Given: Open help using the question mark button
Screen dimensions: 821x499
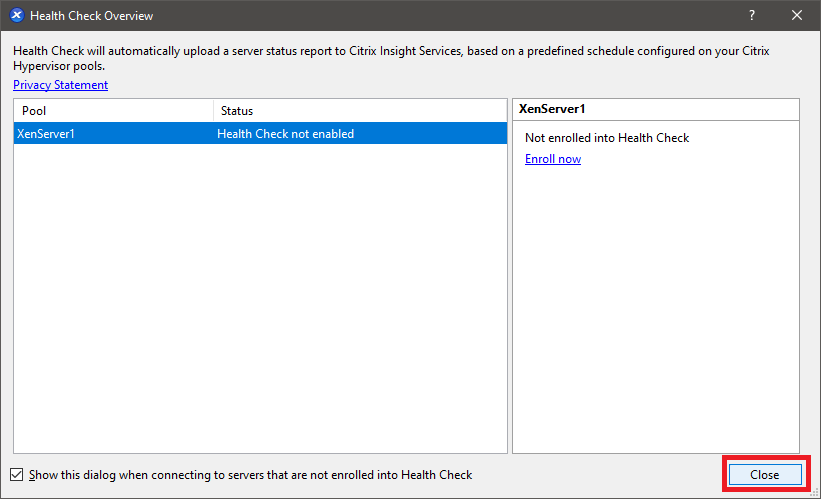Looking at the screenshot, I should (x=751, y=16).
